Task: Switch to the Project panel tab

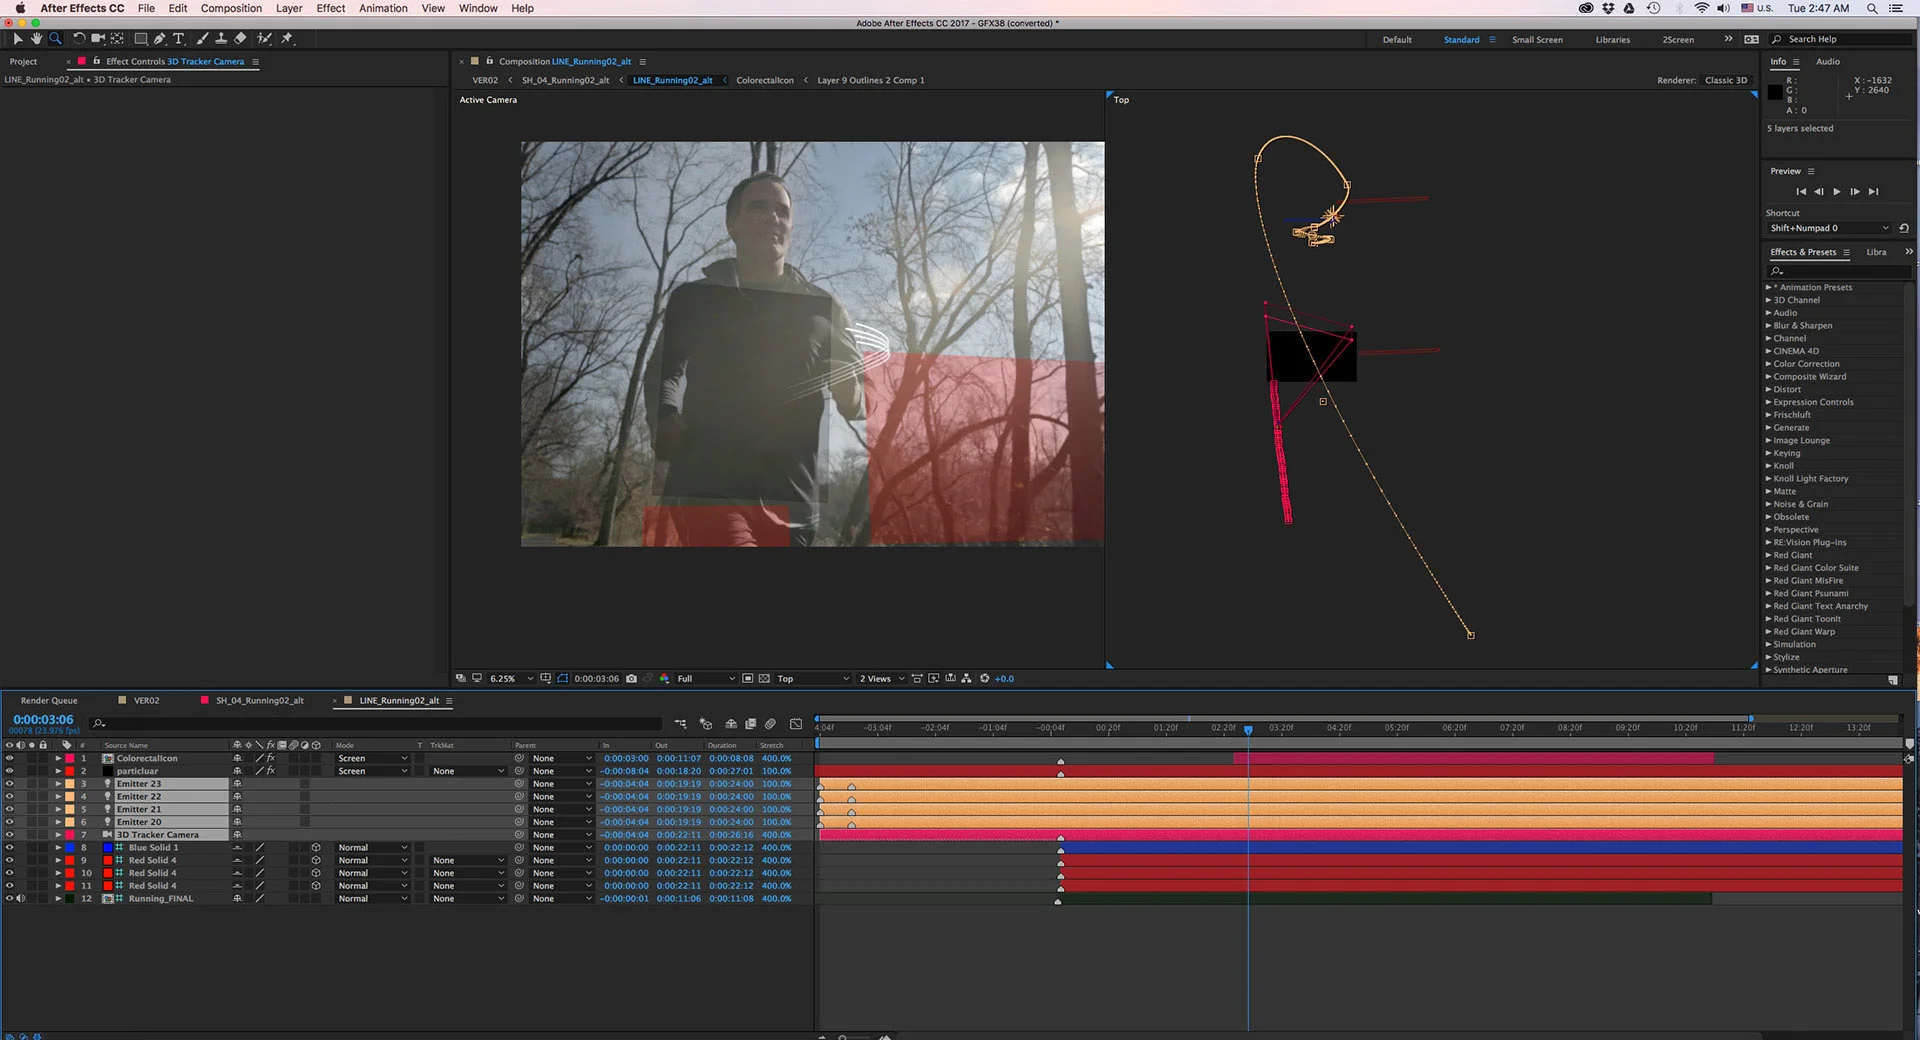Action: pyautogui.click(x=23, y=62)
